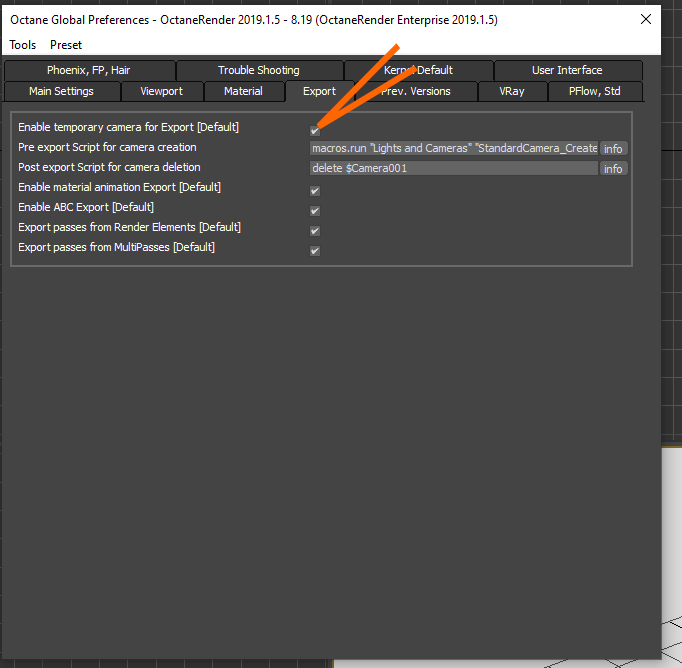Open the Preset menu
Screen dimensions: 682x668
pyautogui.click(x=66, y=45)
